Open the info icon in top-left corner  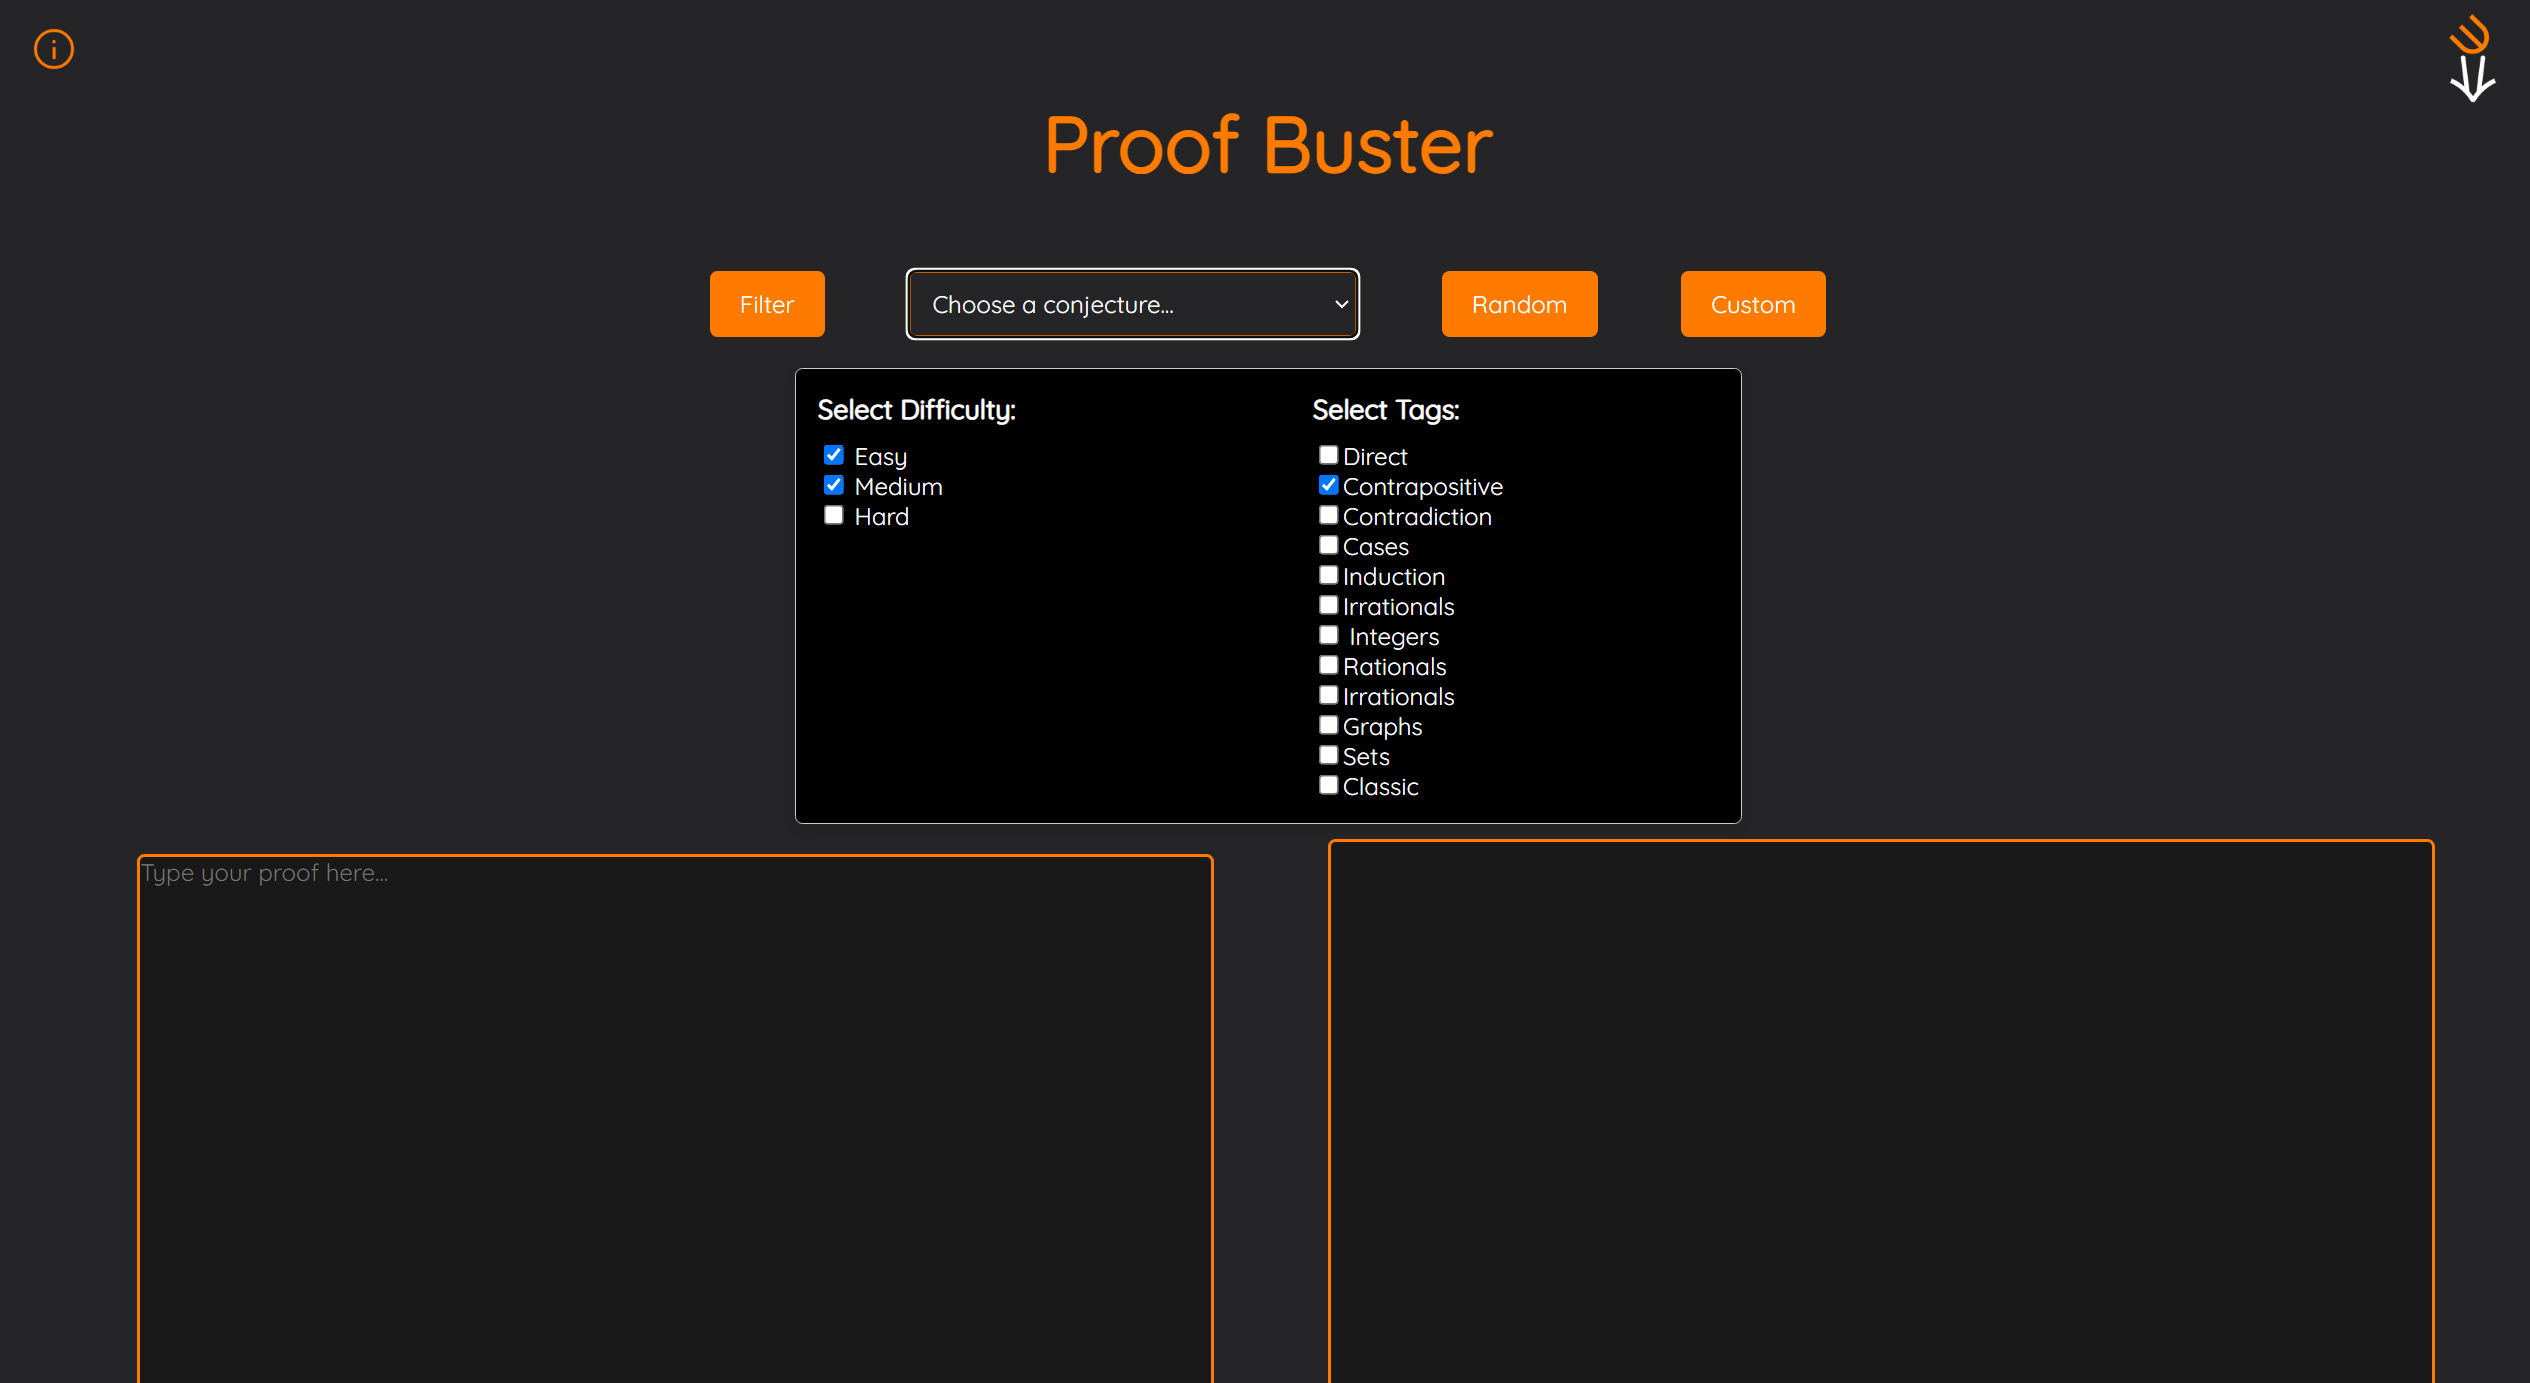pyautogui.click(x=54, y=49)
